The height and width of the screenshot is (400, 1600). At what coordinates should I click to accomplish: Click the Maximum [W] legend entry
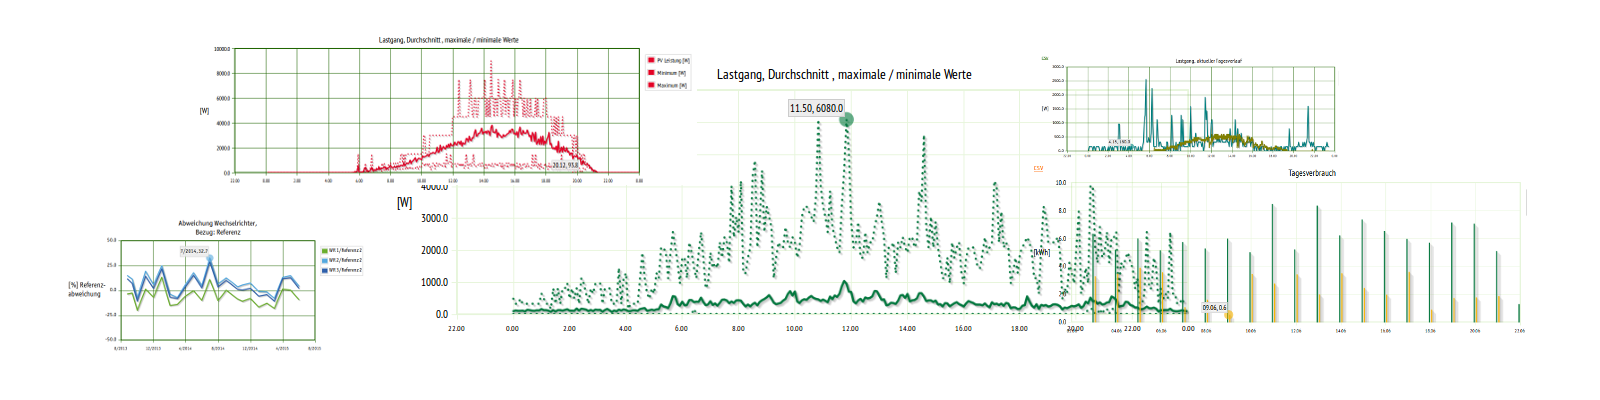point(667,85)
